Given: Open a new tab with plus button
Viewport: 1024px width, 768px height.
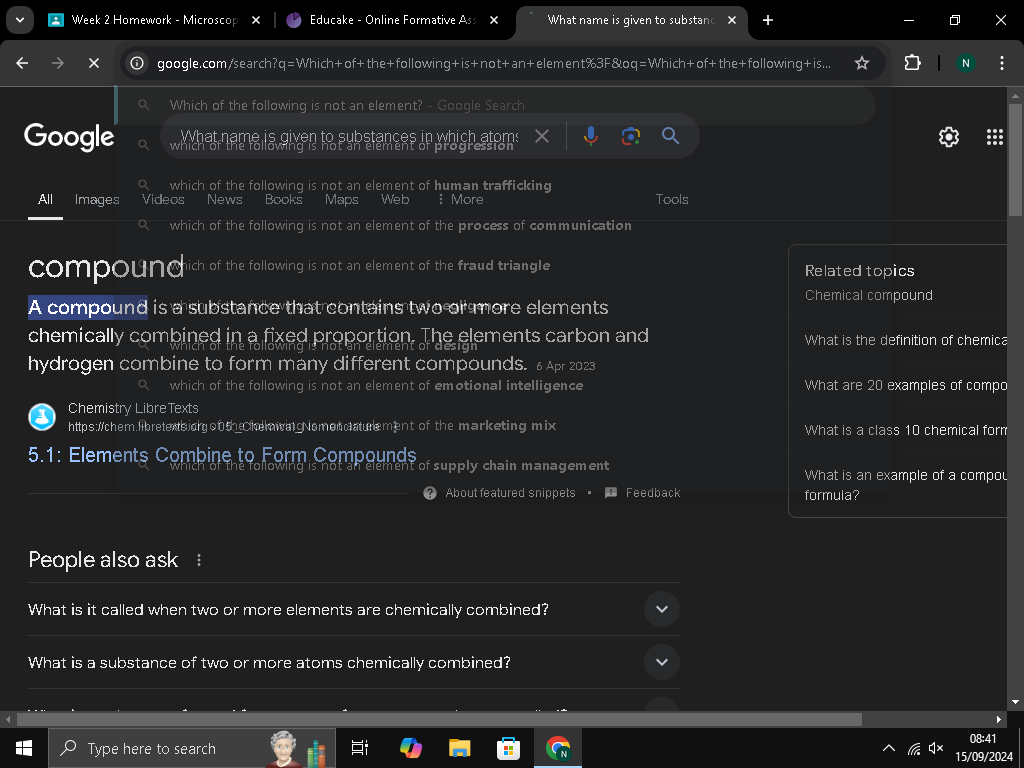Looking at the screenshot, I should click(768, 20).
